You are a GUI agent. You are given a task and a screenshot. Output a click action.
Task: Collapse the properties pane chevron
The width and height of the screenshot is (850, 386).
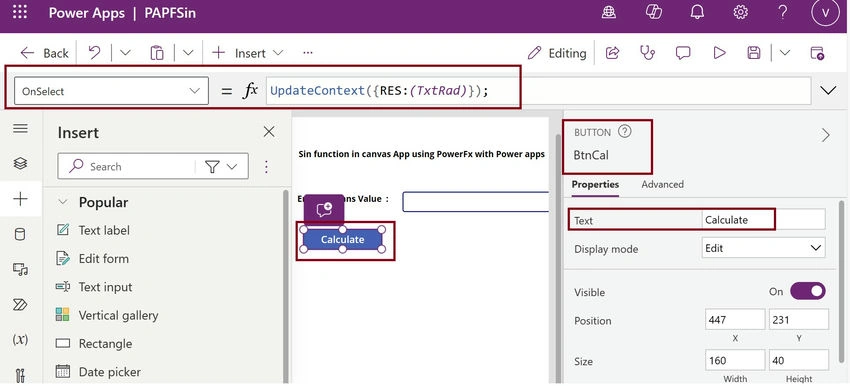[x=825, y=135]
